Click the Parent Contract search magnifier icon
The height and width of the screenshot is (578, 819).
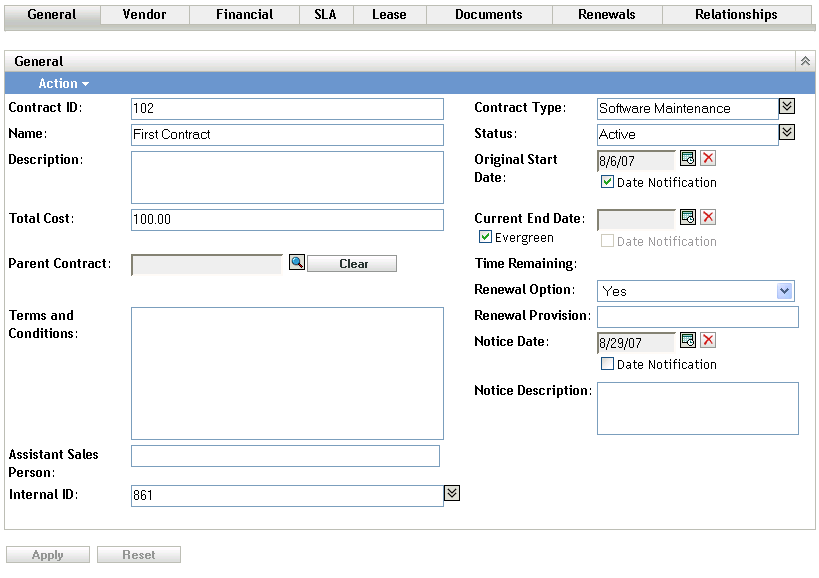pos(296,263)
